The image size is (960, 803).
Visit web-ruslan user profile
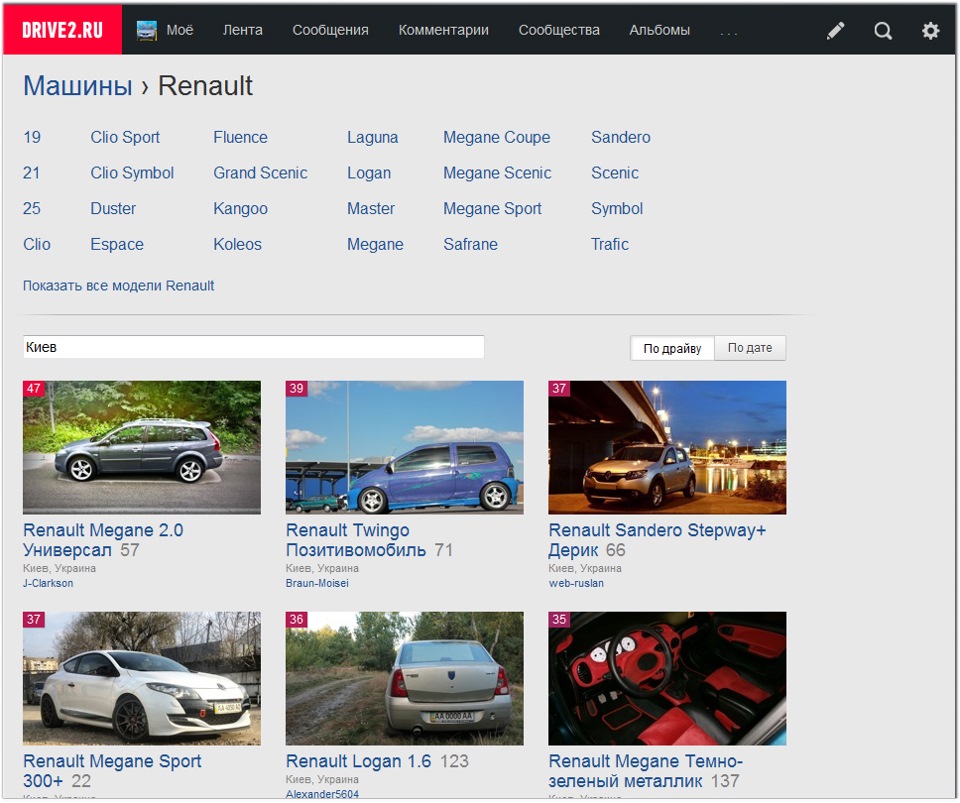(x=576, y=583)
